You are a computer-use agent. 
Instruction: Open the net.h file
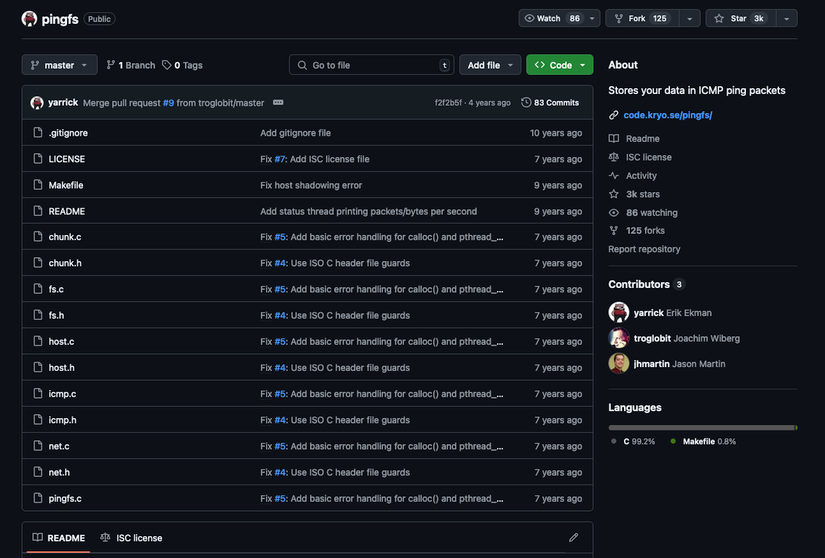[x=59, y=472]
